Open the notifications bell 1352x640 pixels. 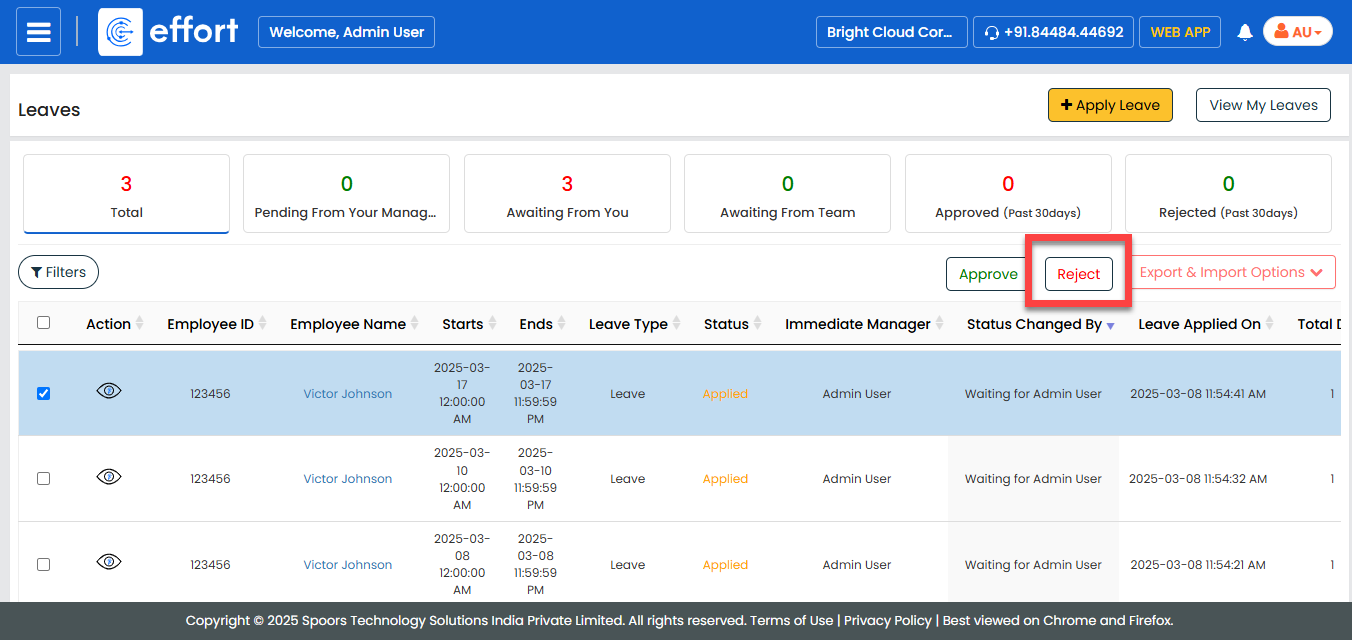coord(1244,32)
